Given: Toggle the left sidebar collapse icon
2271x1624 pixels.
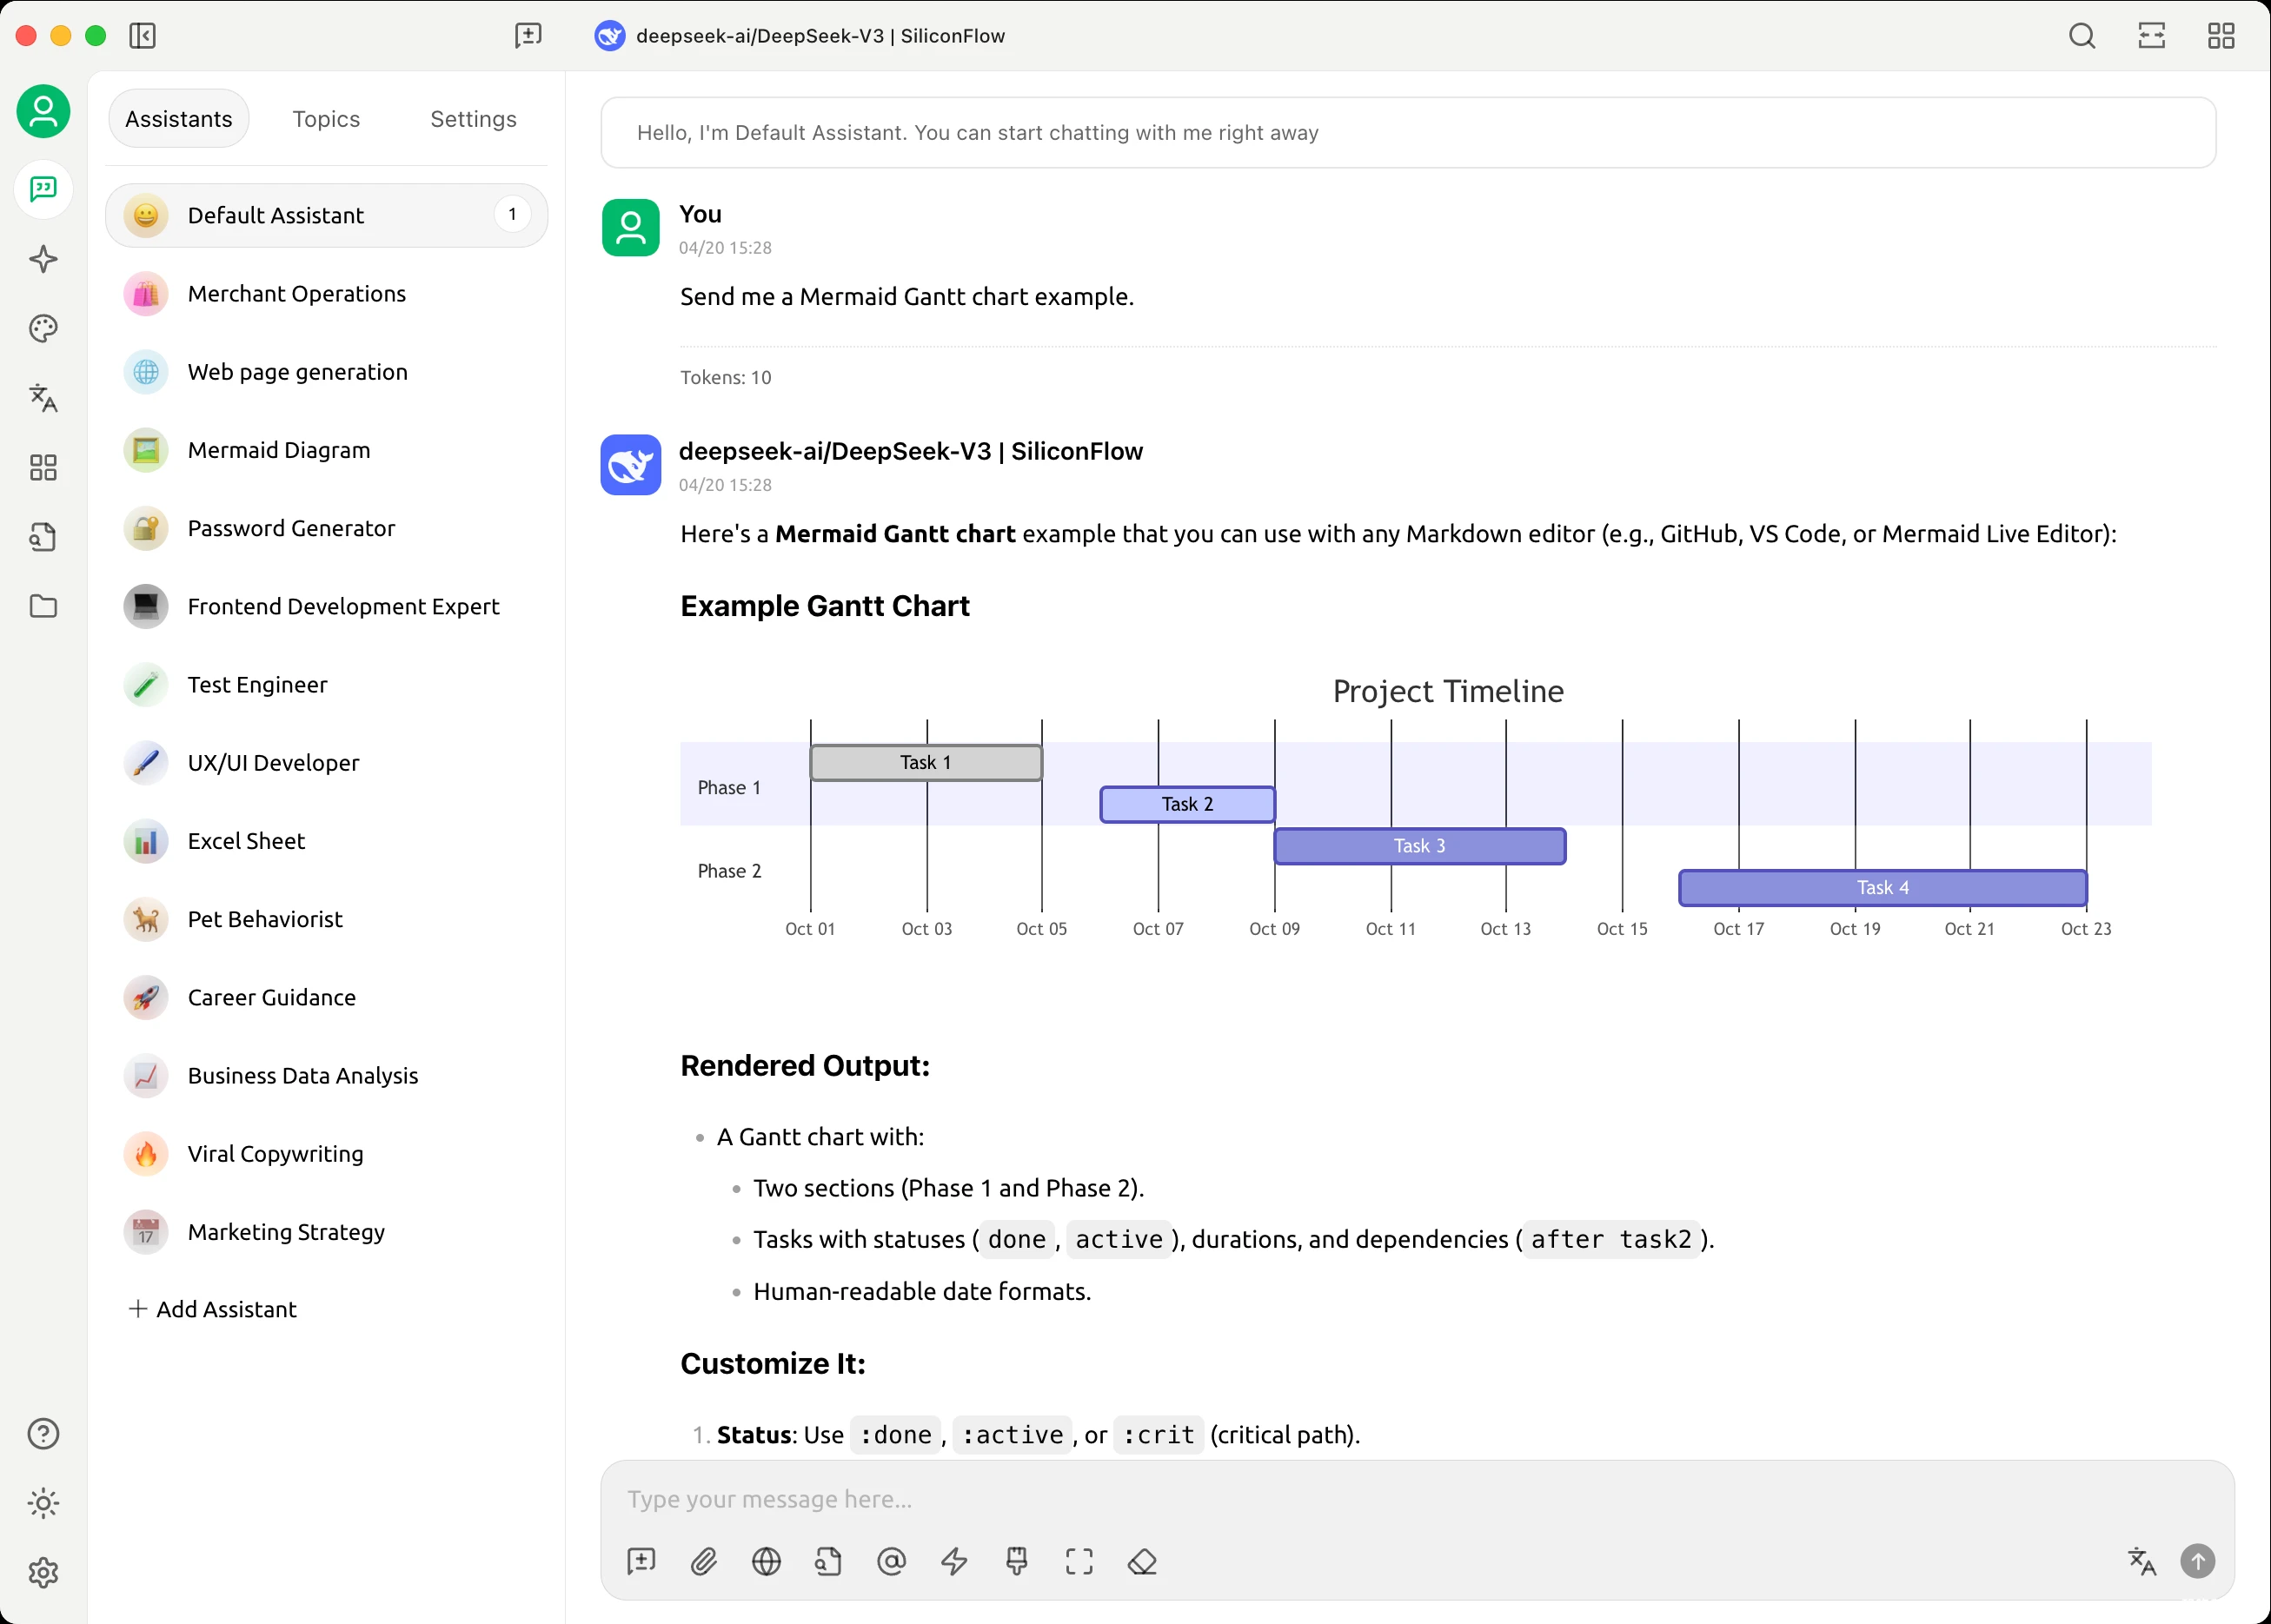Looking at the screenshot, I should pos(142,36).
